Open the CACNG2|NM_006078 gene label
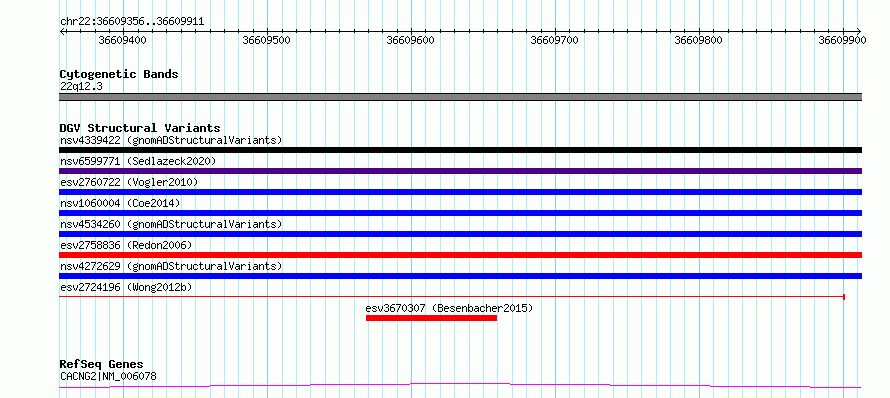 pos(108,376)
